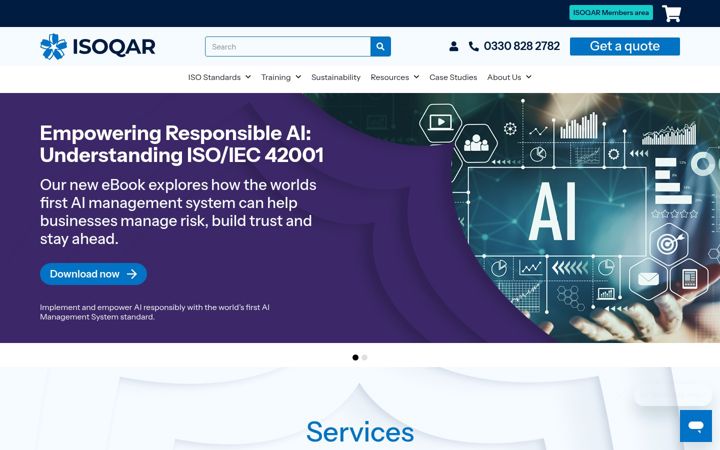720x450 pixels.
Task: Expand the Resources chevron
Action: (x=416, y=77)
